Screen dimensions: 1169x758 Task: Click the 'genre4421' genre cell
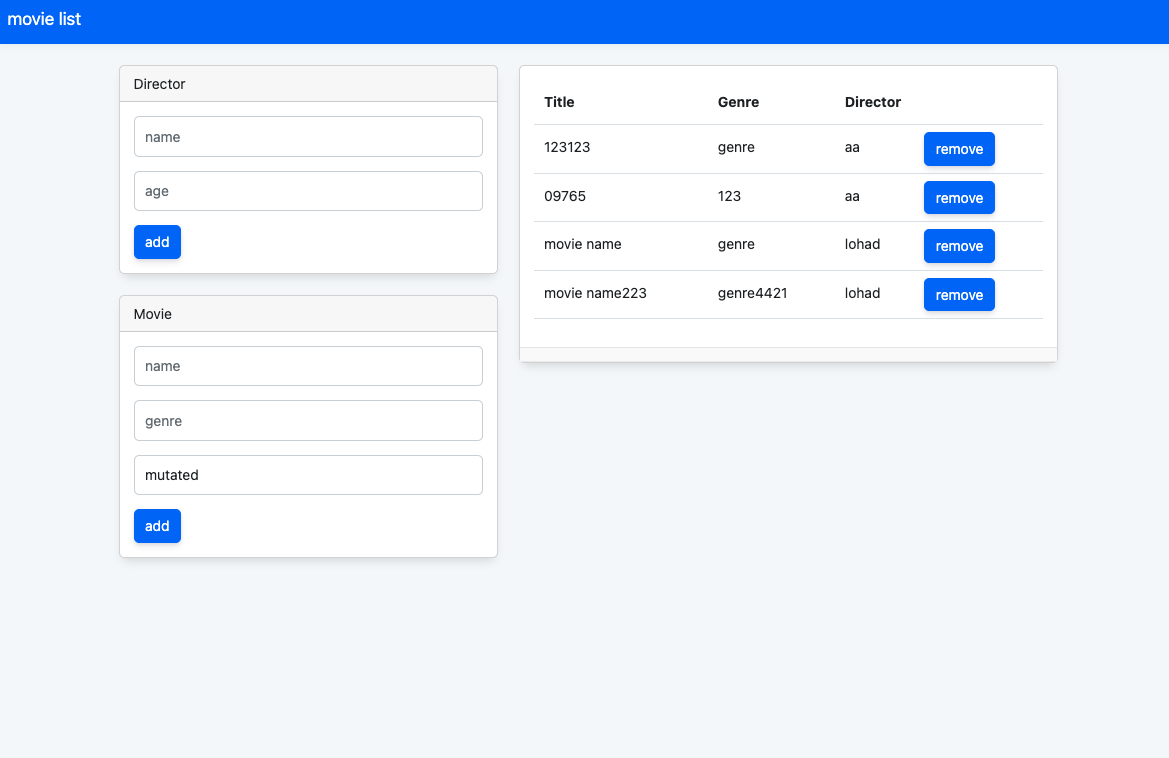pyautogui.click(x=752, y=293)
